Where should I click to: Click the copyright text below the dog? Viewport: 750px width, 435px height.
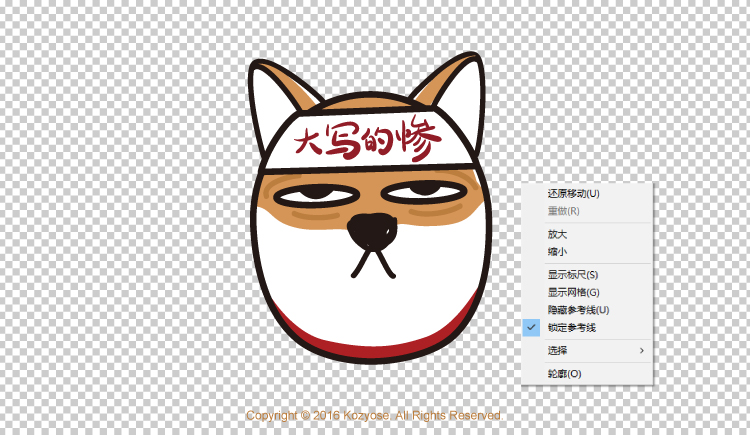pos(375,415)
